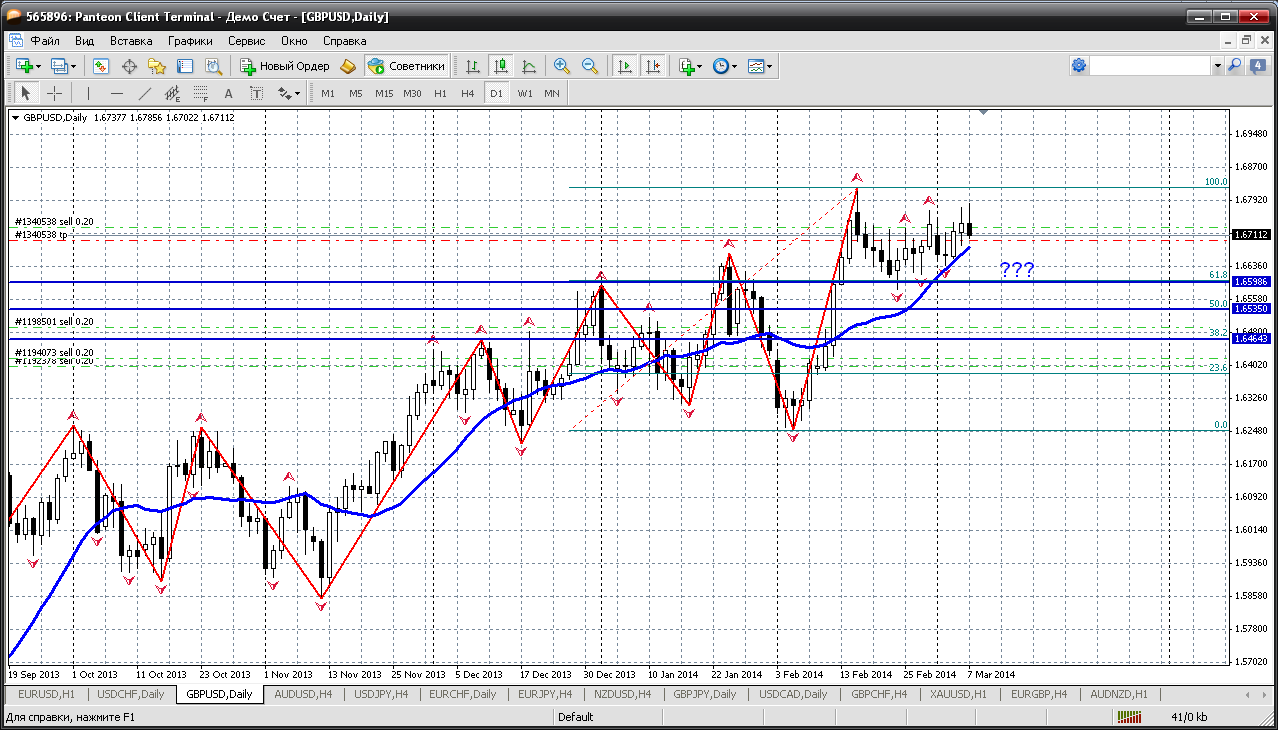Click into the toolbar search field
Image resolution: width=1278 pixels, height=730 pixels.
[1150, 66]
